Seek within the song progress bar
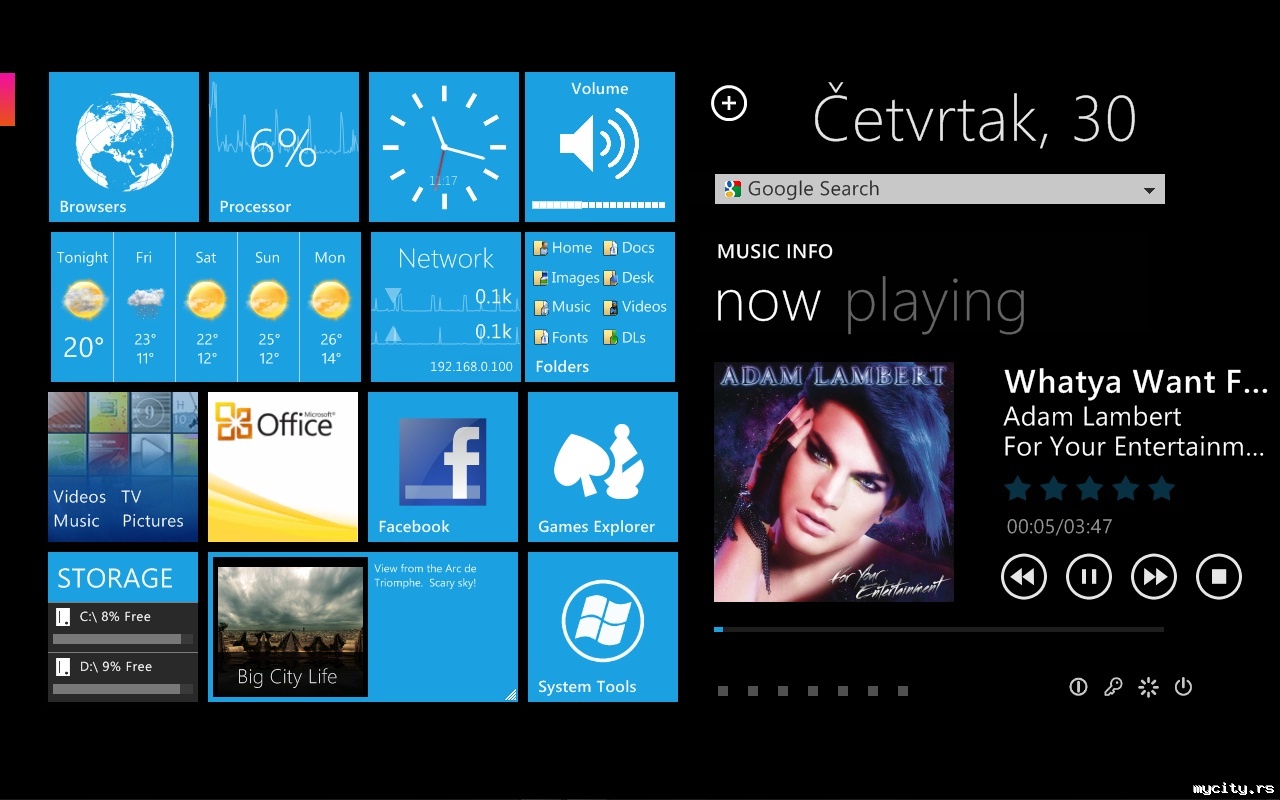This screenshot has height=800, width=1280. tap(939, 629)
